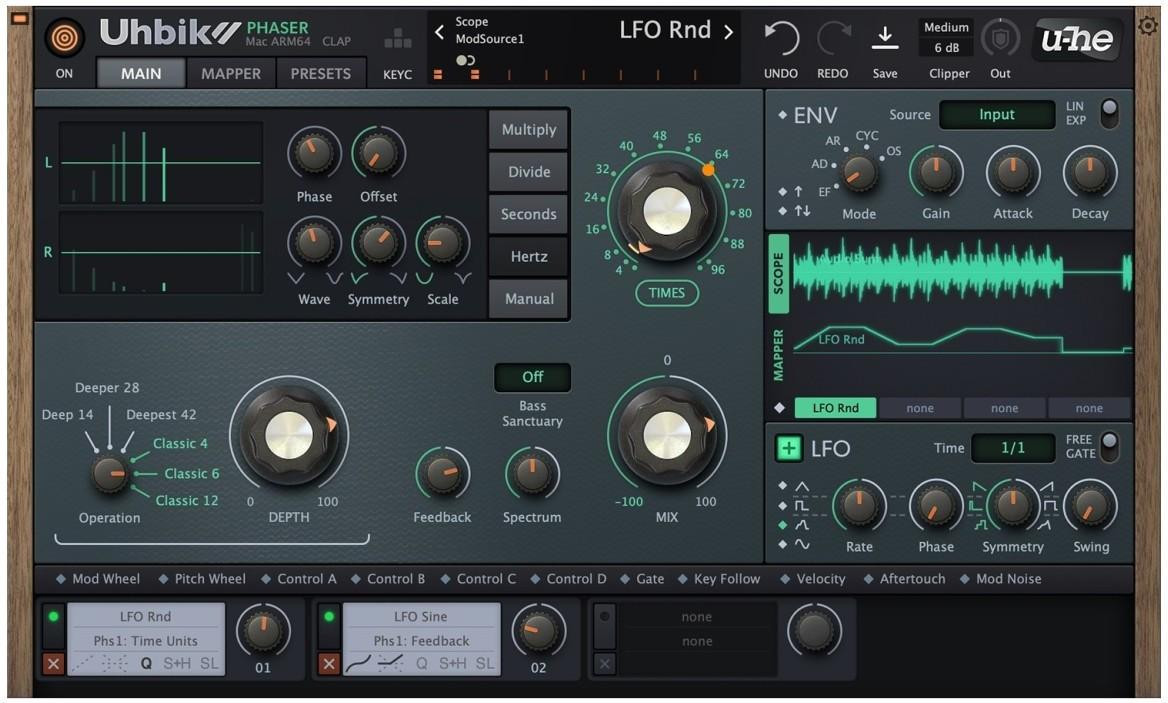Open Phs1: Feedback target field
This screenshot has height=703, width=1168.
[421, 640]
